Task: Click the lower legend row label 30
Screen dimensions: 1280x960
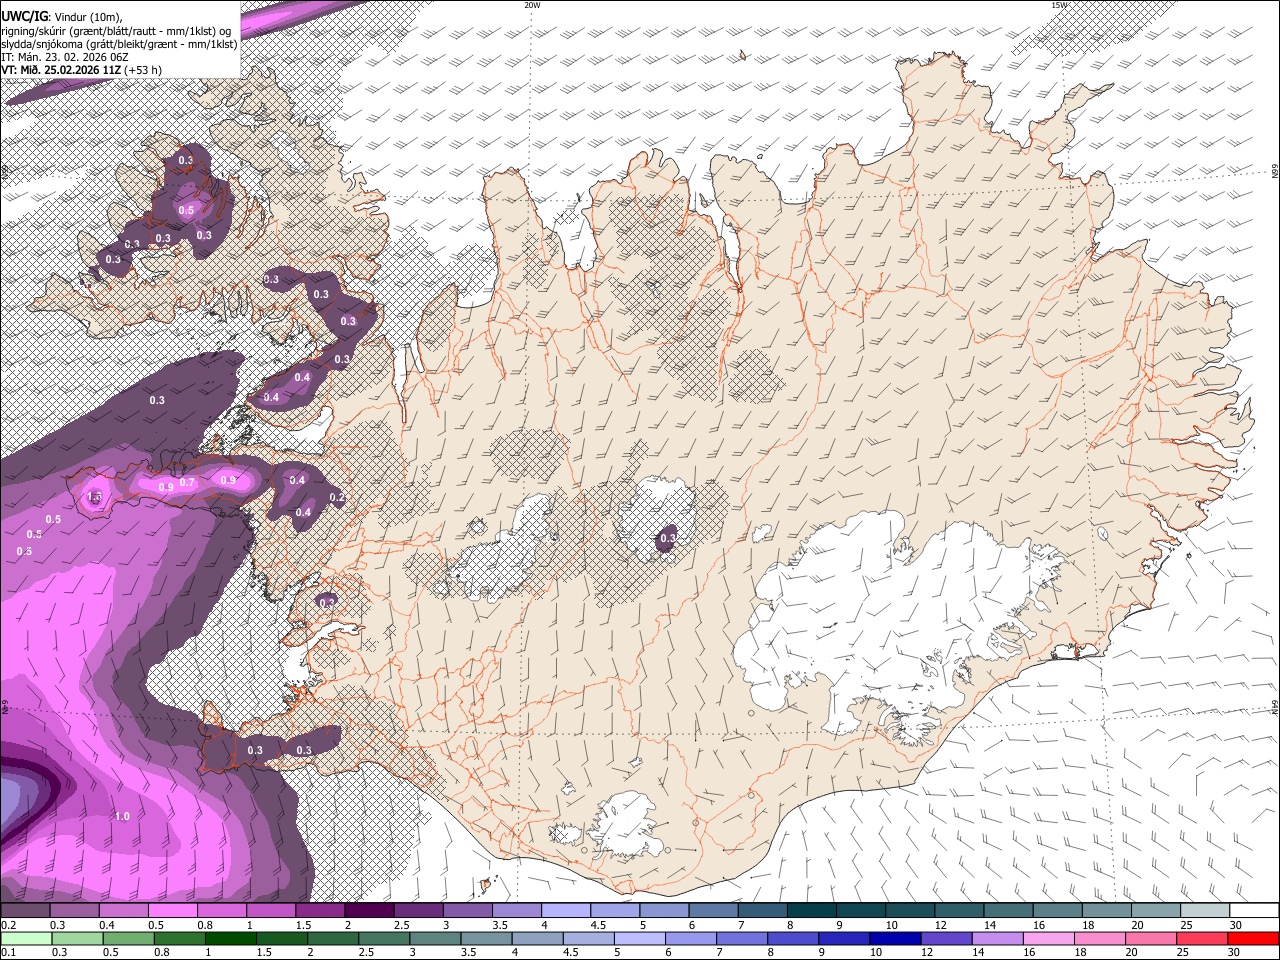Action: point(1236,953)
